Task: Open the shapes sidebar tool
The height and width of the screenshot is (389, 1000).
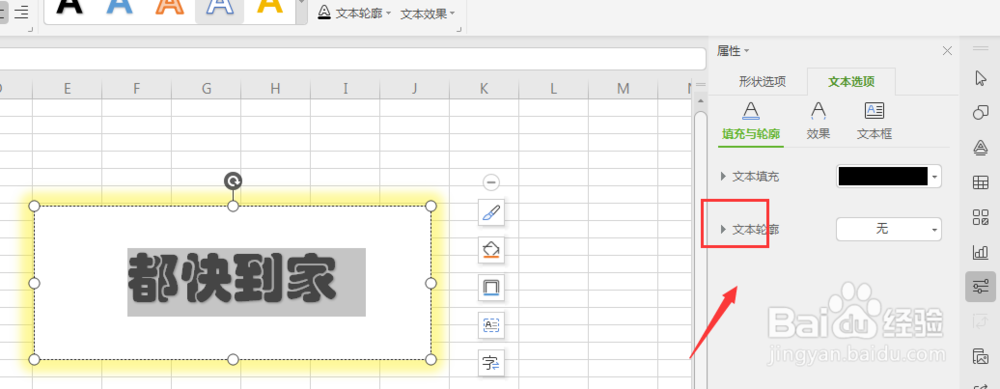Action: (x=981, y=113)
